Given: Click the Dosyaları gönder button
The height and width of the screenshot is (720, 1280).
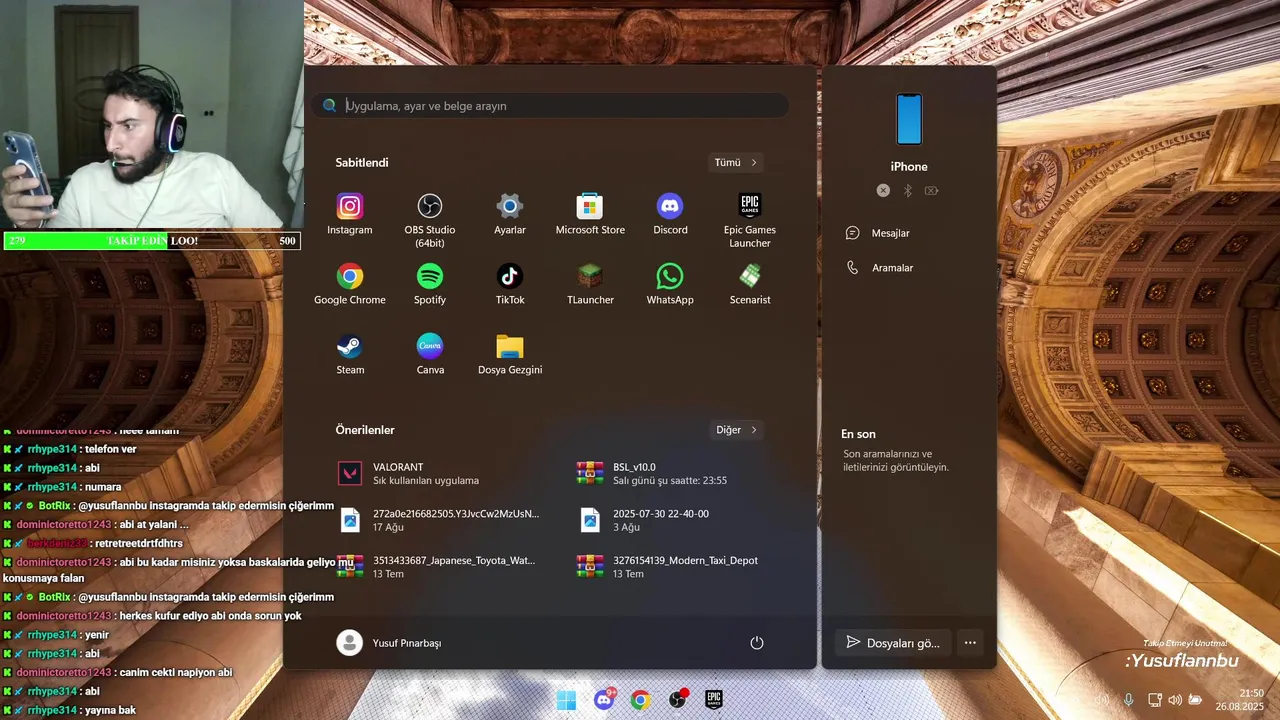Looking at the screenshot, I should click(893, 643).
